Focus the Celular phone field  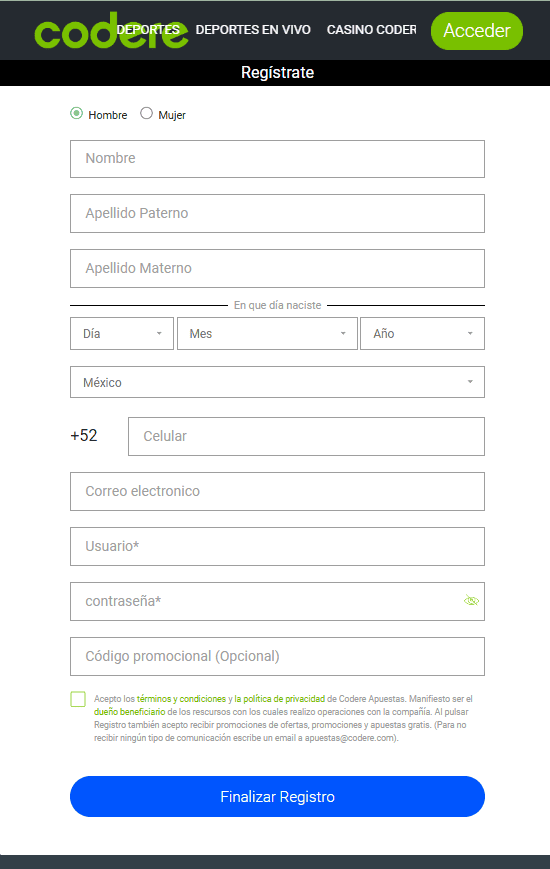306,437
